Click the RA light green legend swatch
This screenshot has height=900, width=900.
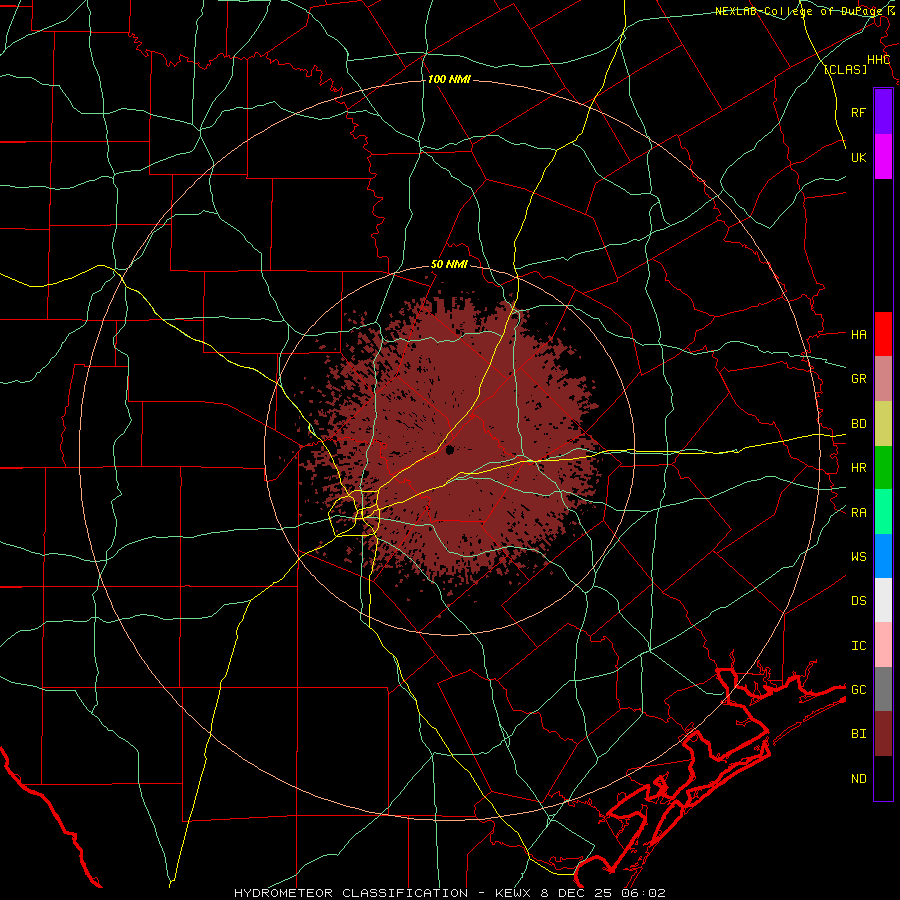tap(883, 512)
